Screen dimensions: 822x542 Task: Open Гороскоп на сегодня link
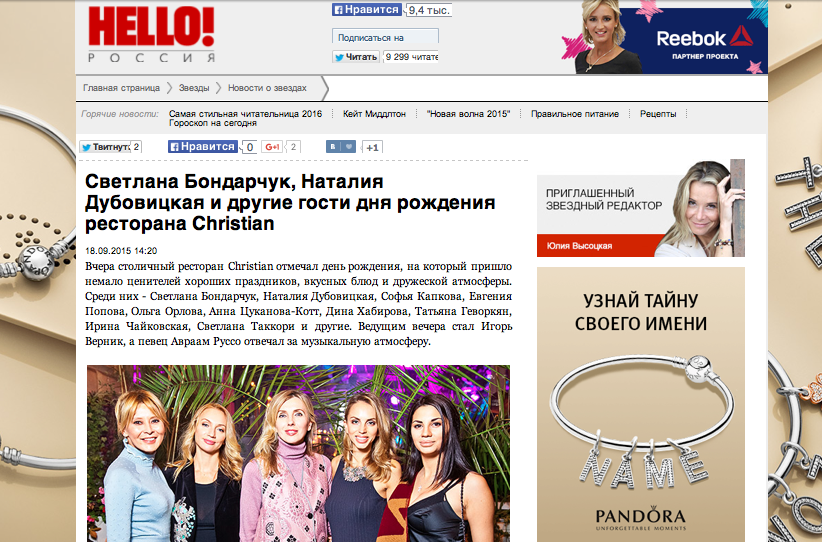point(213,123)
